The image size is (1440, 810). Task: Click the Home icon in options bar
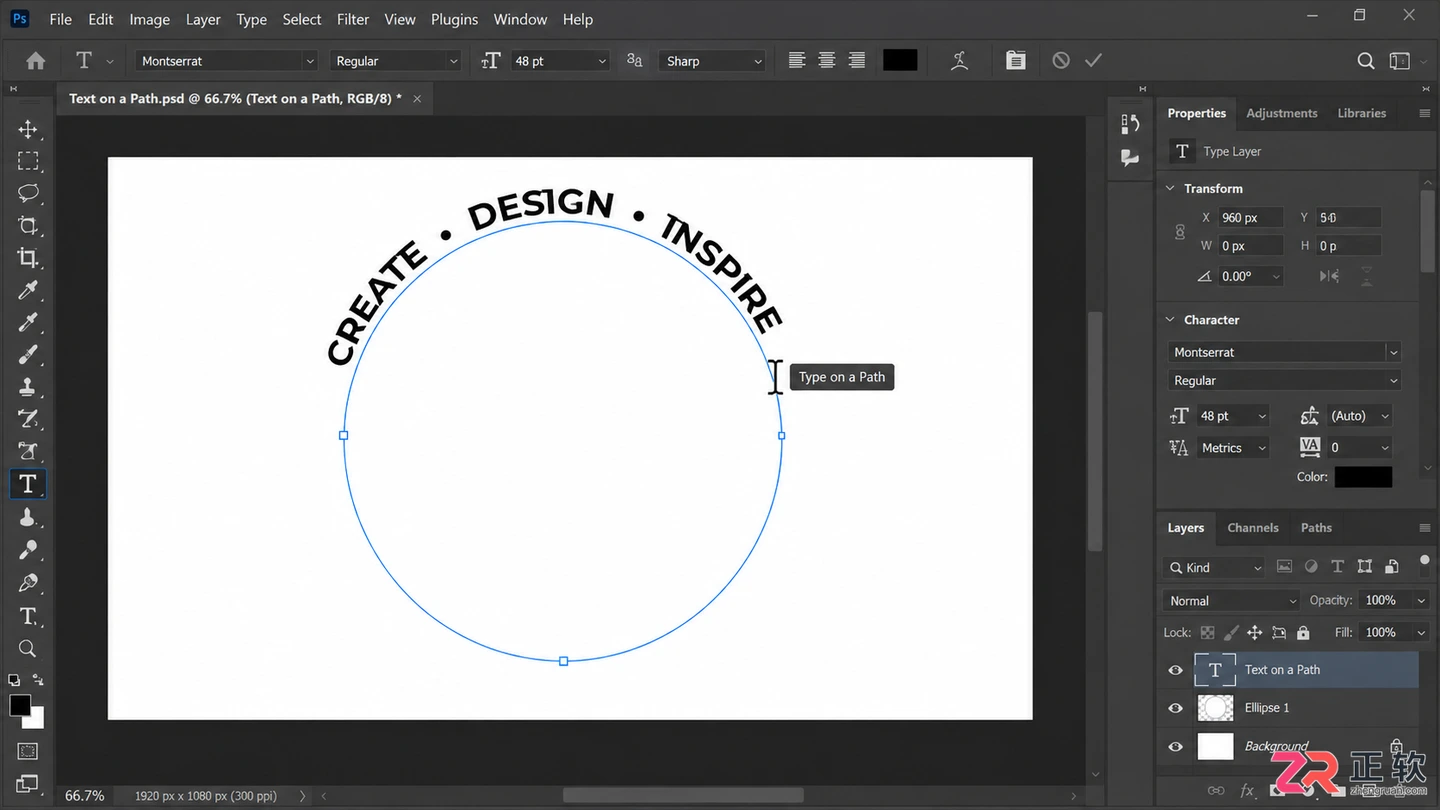(36, 61)
